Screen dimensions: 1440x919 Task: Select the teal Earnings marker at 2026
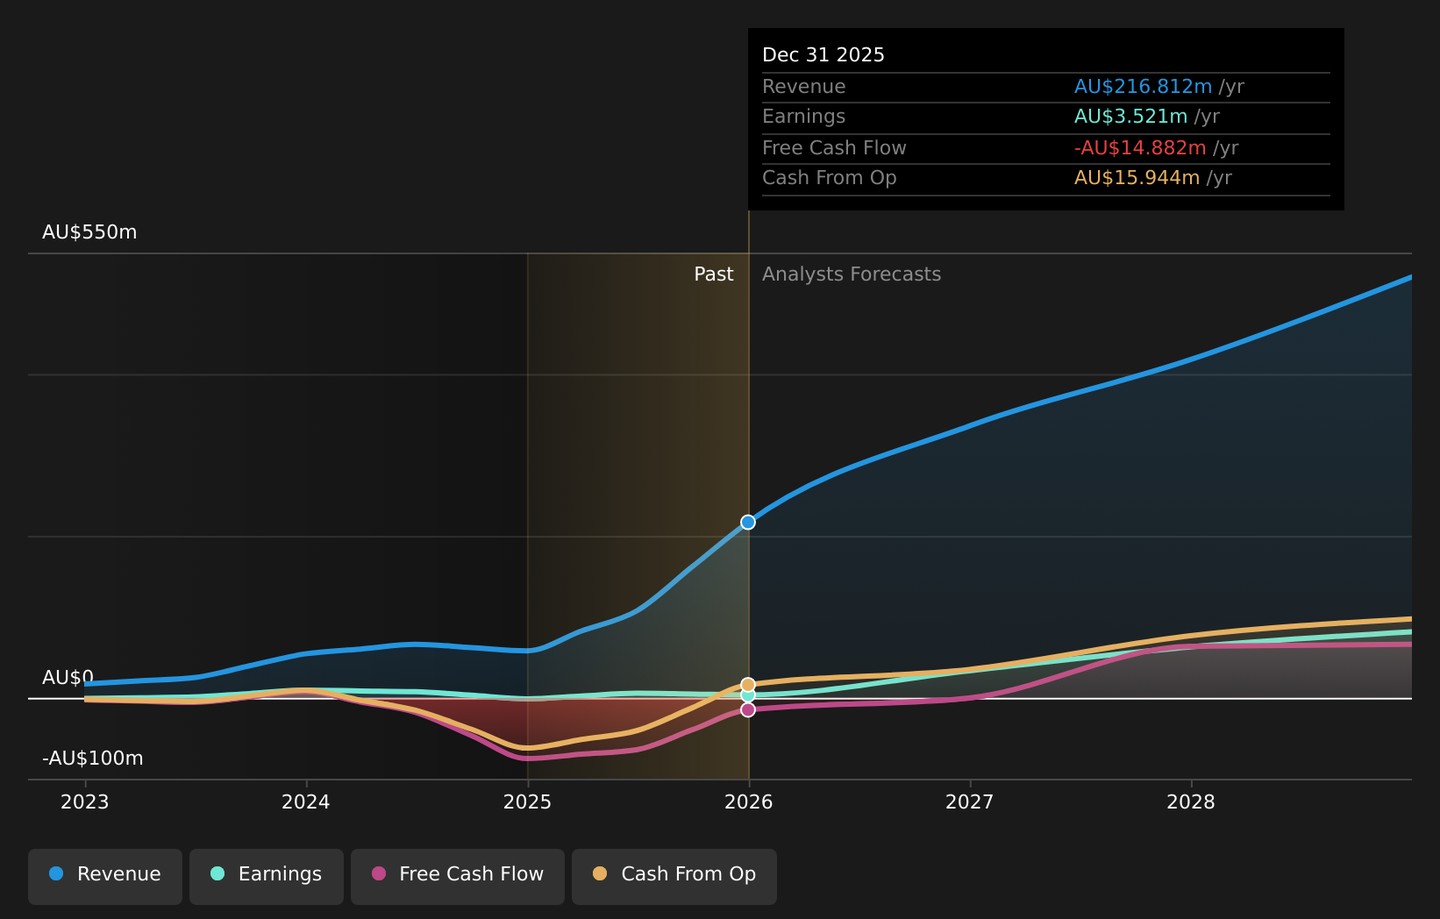click(x=748, y=695)
